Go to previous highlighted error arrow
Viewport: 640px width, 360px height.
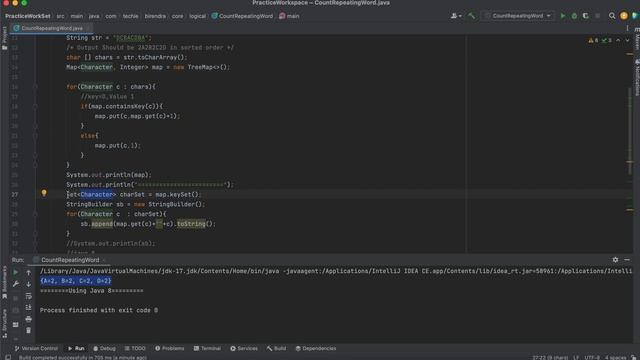click(618, 40)
